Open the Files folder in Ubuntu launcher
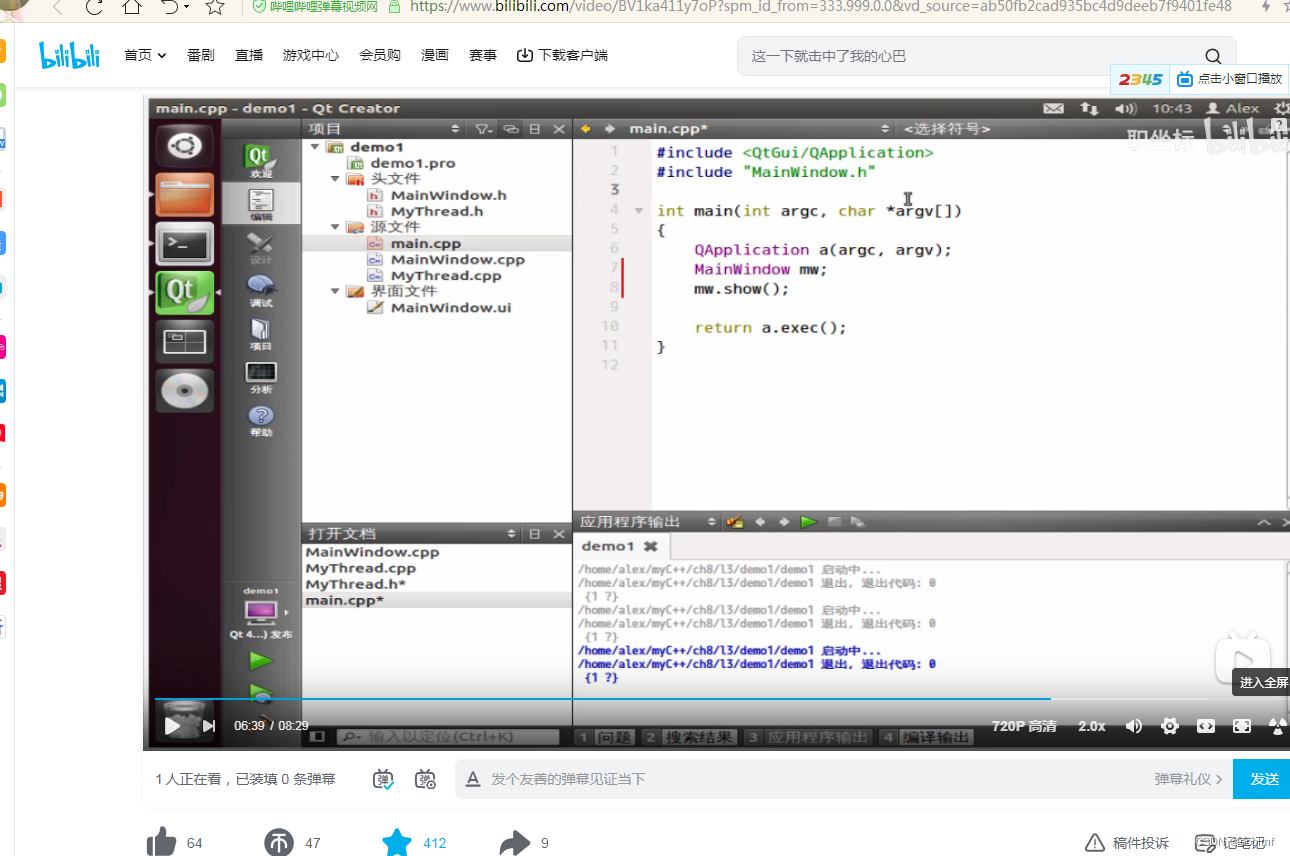Viewport: 1290px width, 856px height. (x=184, y=195)
